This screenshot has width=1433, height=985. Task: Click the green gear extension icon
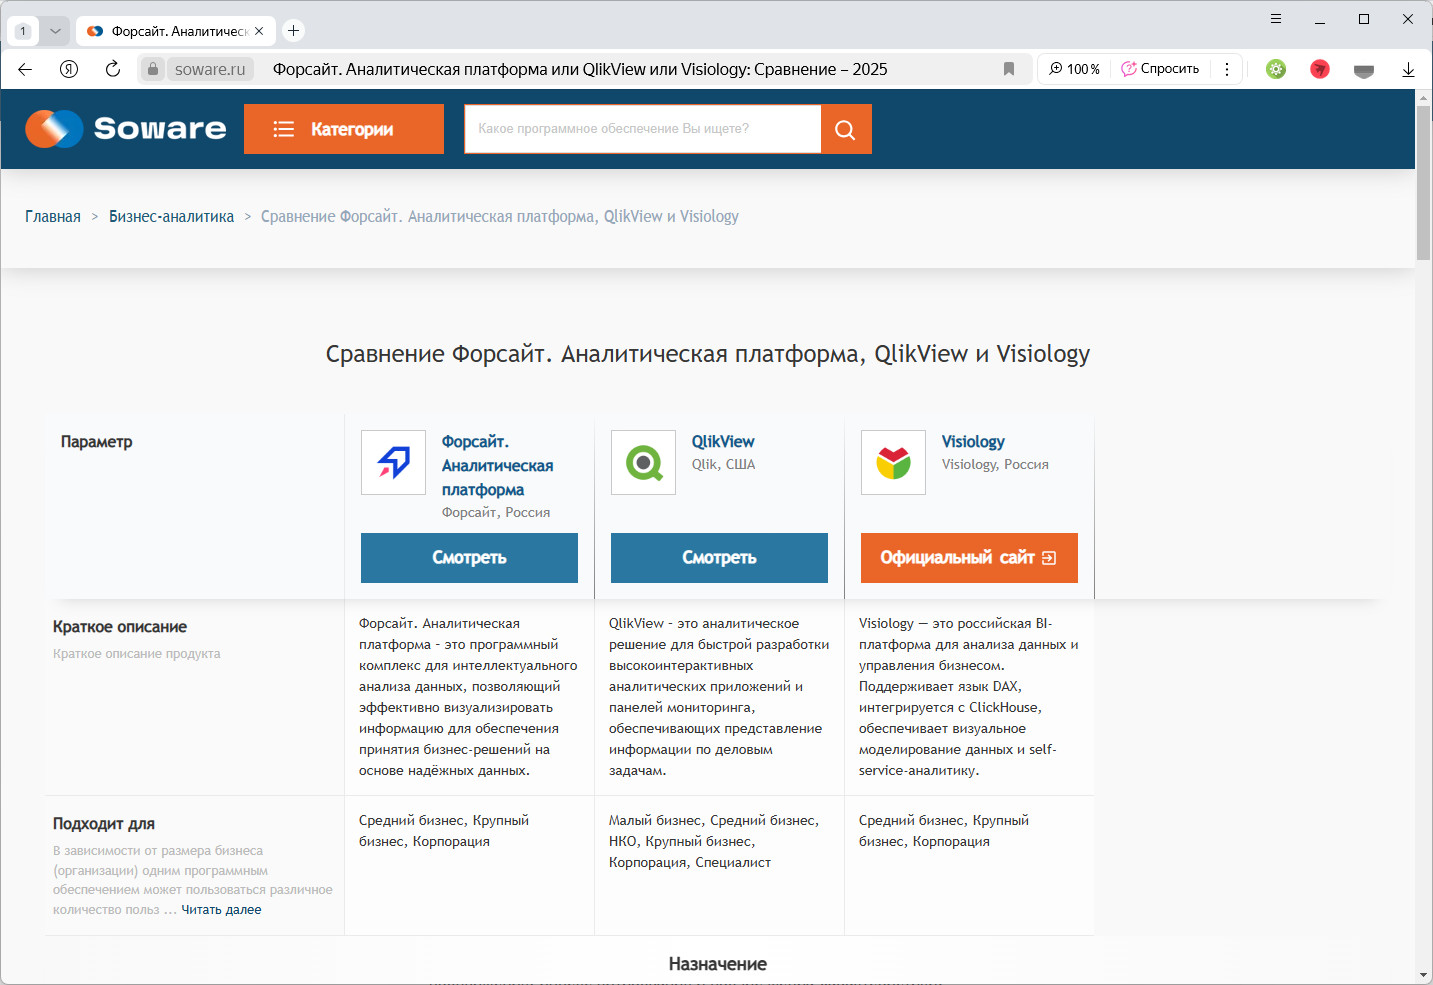pyautogui.click(x=1276, y=69)
